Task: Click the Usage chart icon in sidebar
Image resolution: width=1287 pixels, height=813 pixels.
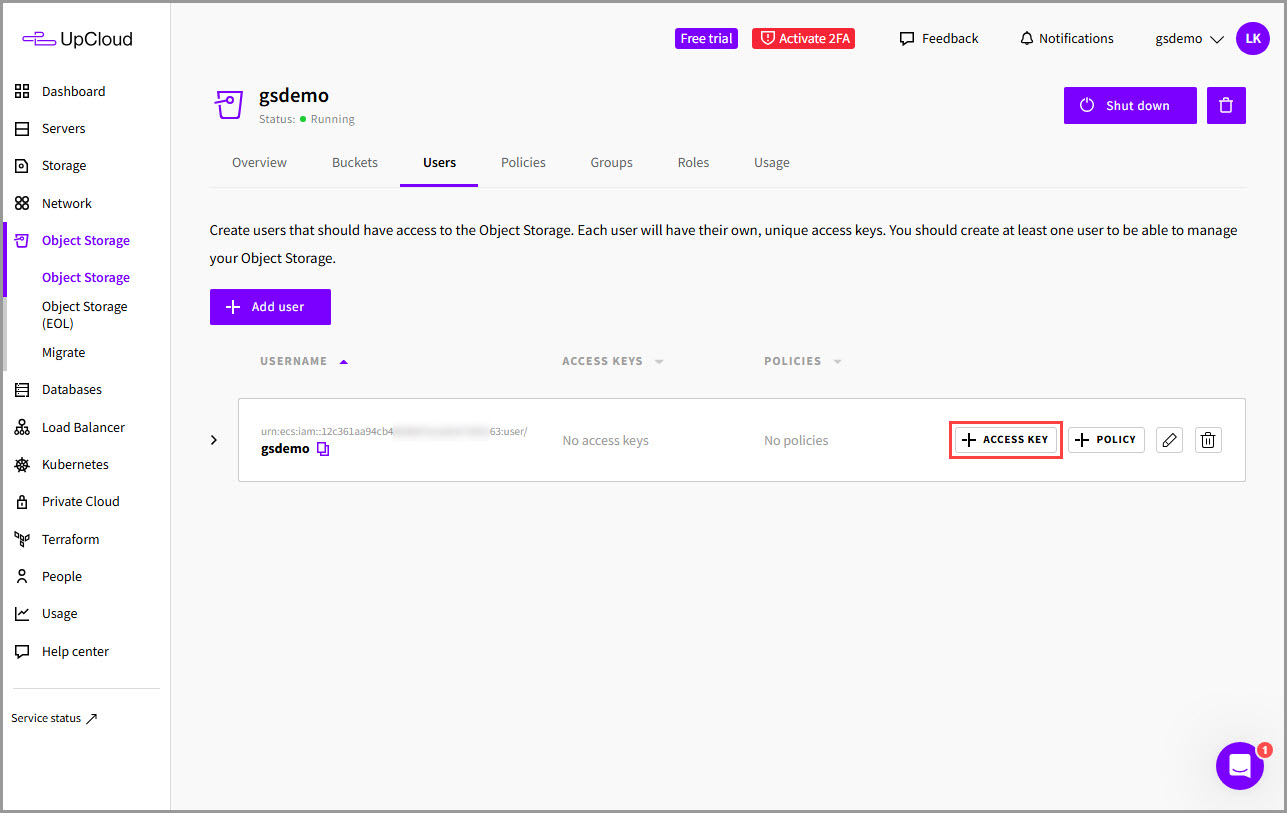Action: (x=22, y=614)
